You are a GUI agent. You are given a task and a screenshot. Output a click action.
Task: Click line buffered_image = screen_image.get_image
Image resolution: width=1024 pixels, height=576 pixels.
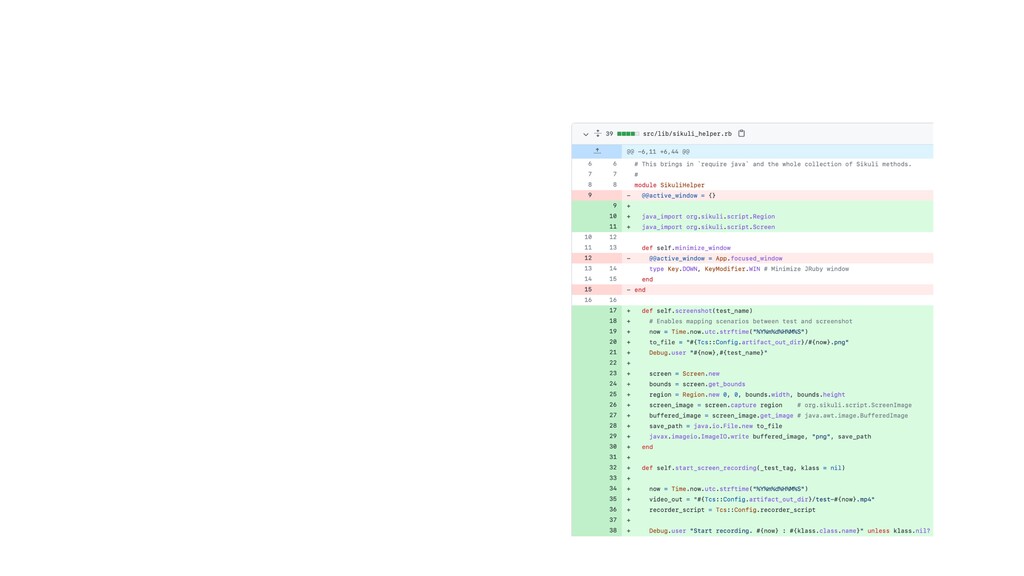click(778, 415)
